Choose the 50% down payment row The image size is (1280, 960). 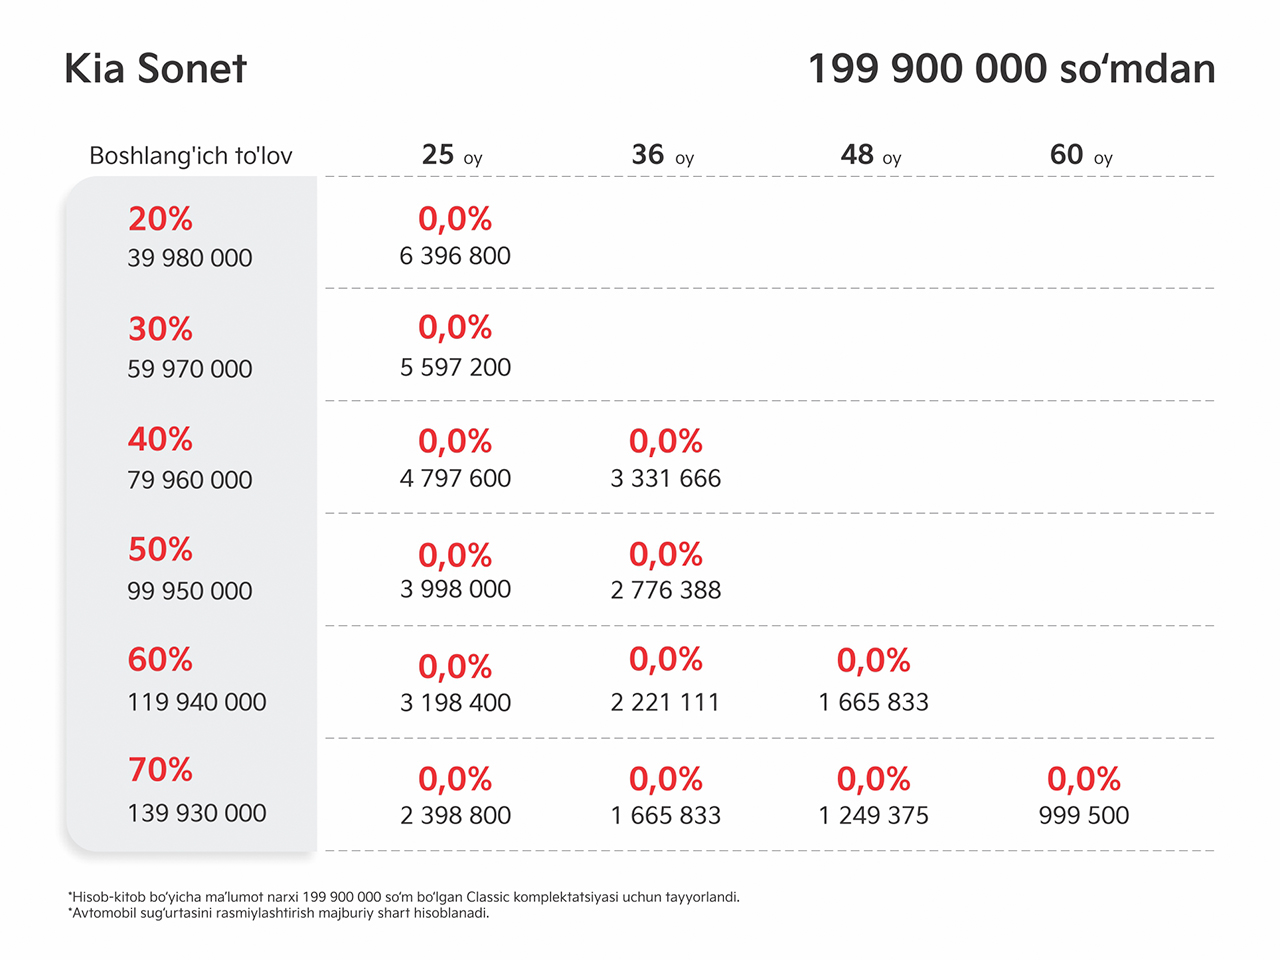coord(640,570)
